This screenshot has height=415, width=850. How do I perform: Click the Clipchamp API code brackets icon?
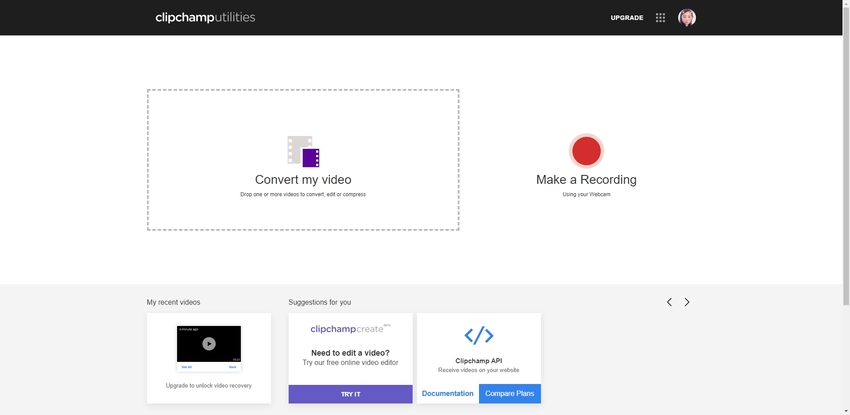(x=479, y=335)
